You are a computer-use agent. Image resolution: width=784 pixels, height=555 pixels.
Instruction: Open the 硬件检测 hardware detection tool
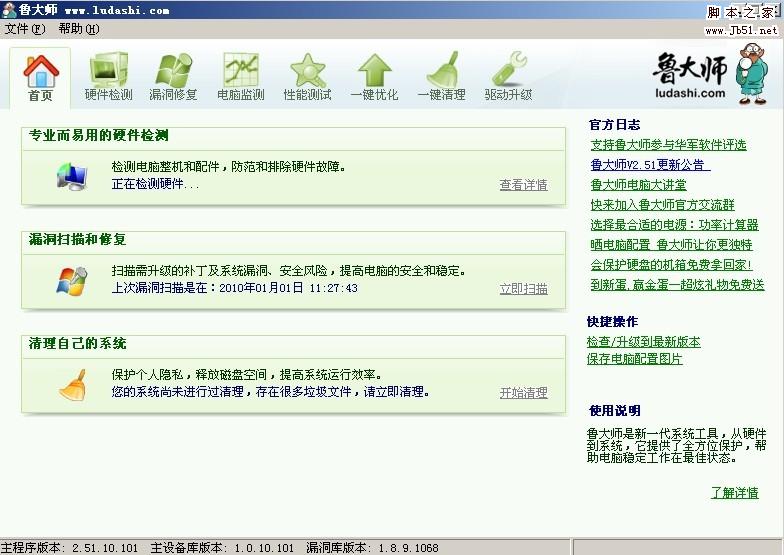click(x=108, y=76)
